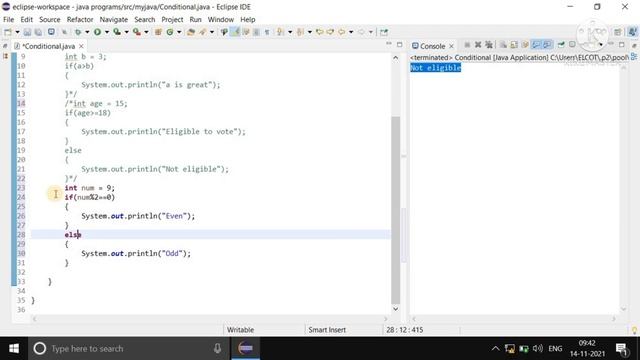Remove all terminated launches double-X icon

tap(489, 45)
